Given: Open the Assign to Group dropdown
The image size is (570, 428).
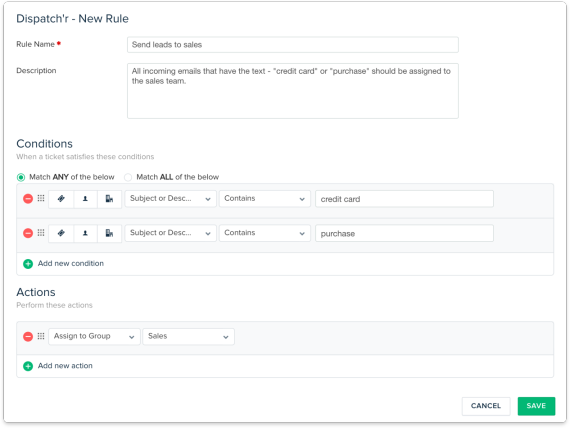Looking at the screenshot, I should (x=94, y=336).
